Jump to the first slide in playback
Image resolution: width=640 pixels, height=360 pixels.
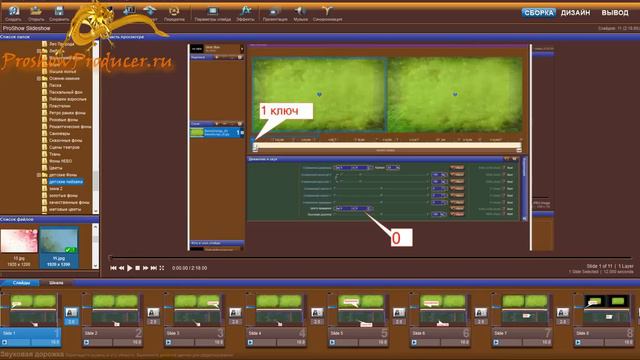pos(113,268)
